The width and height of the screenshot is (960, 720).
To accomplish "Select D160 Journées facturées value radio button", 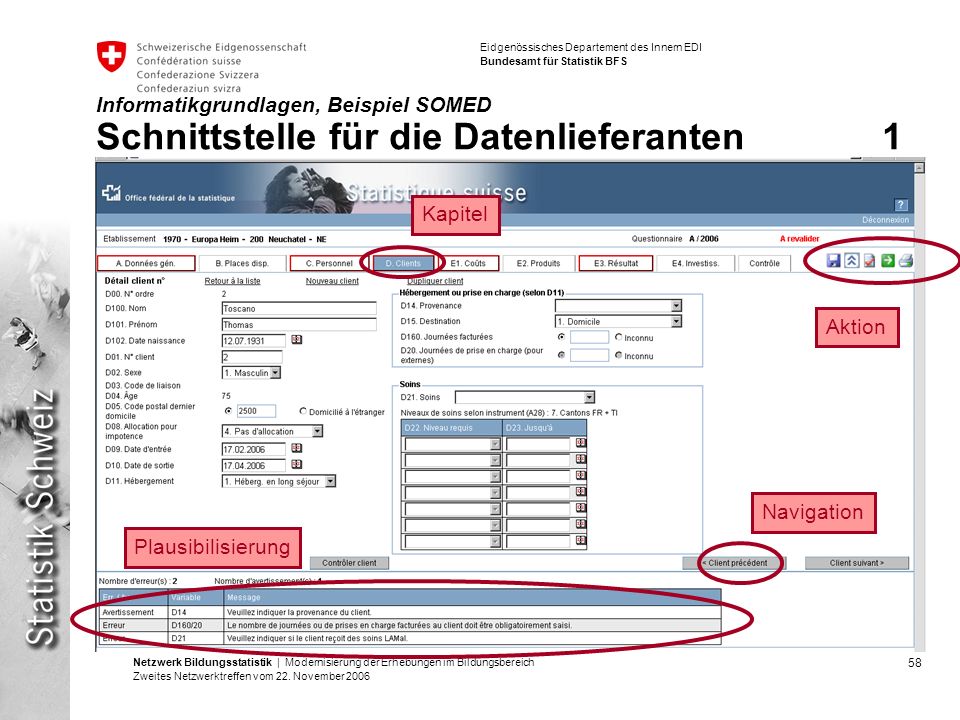I will (x=561, y=337).
